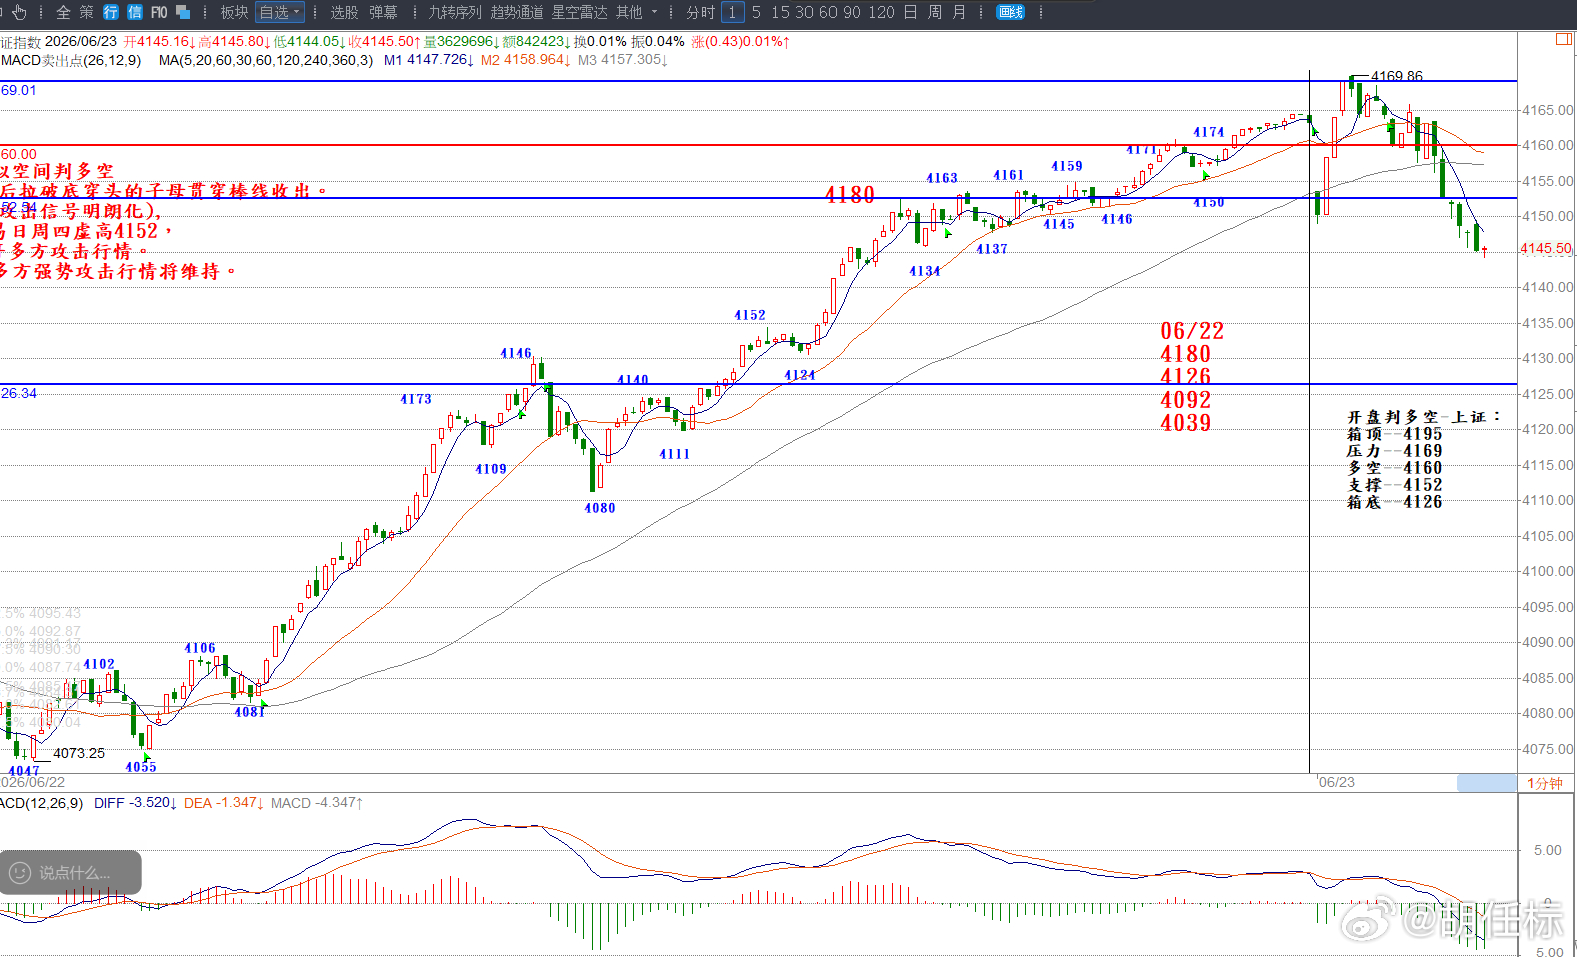Open the 说点什么 comment box
The image size is (1577, 957).
[x=70, y=873]
